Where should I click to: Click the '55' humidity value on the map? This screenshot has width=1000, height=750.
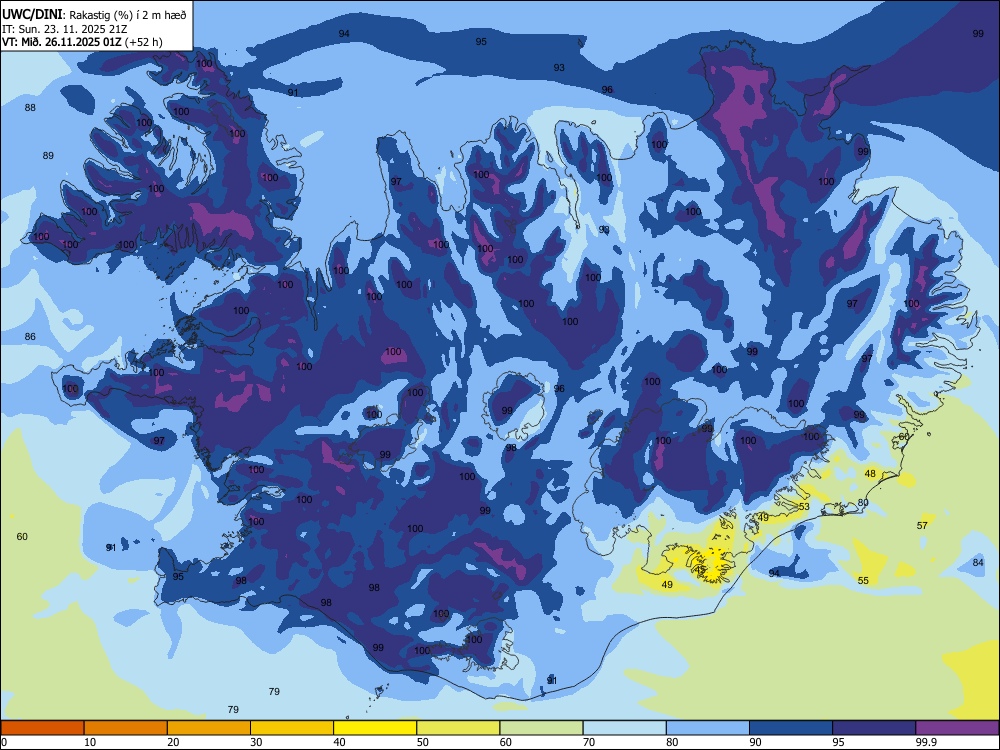pyautogui.click(x=863, y=580)
